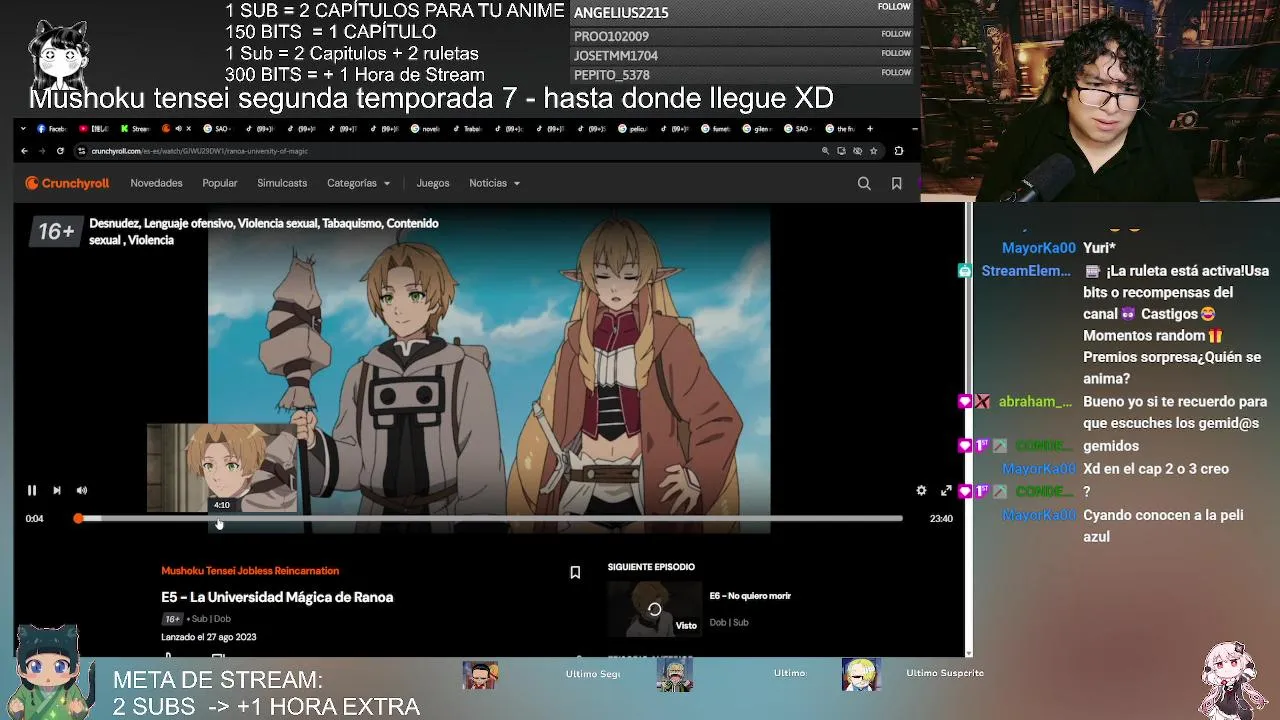Click the 16+ rating badge on video
The height and width of the screenshot is (720, 1280).
(x=56, y=232)
